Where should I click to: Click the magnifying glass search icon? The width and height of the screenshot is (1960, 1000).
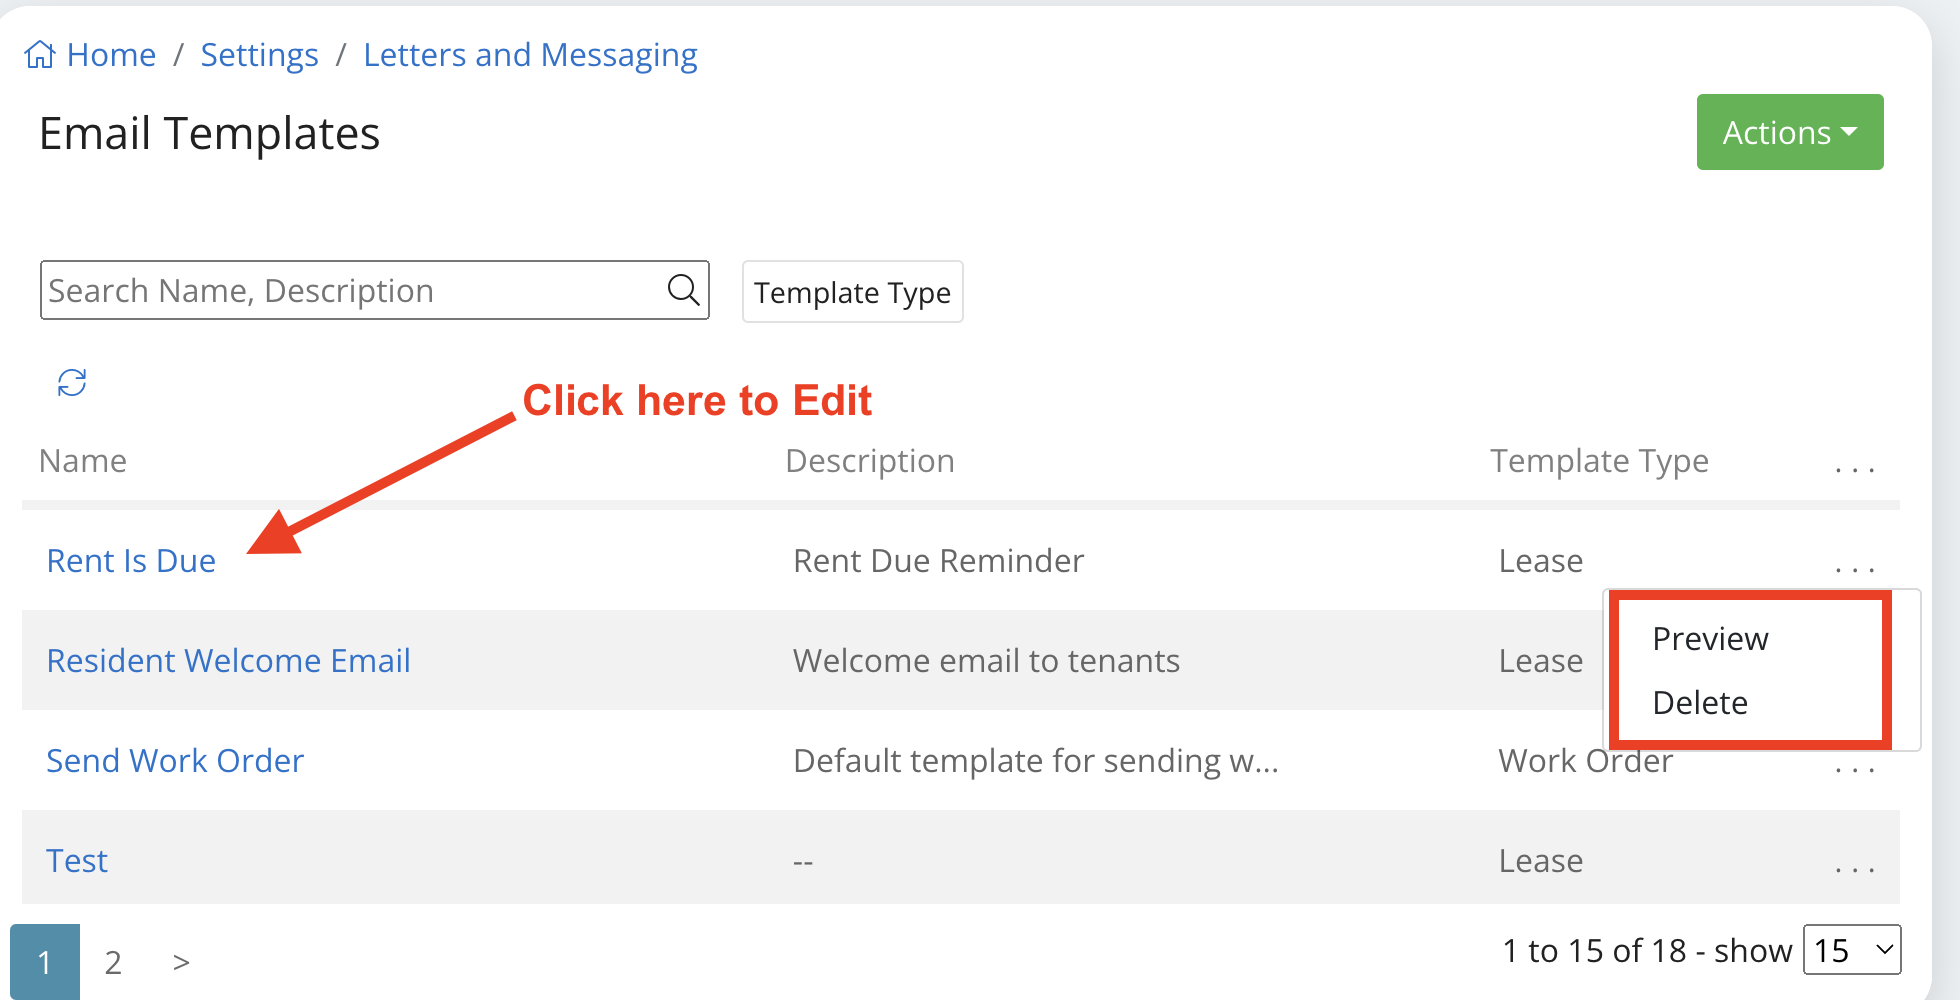click(683, 290)
